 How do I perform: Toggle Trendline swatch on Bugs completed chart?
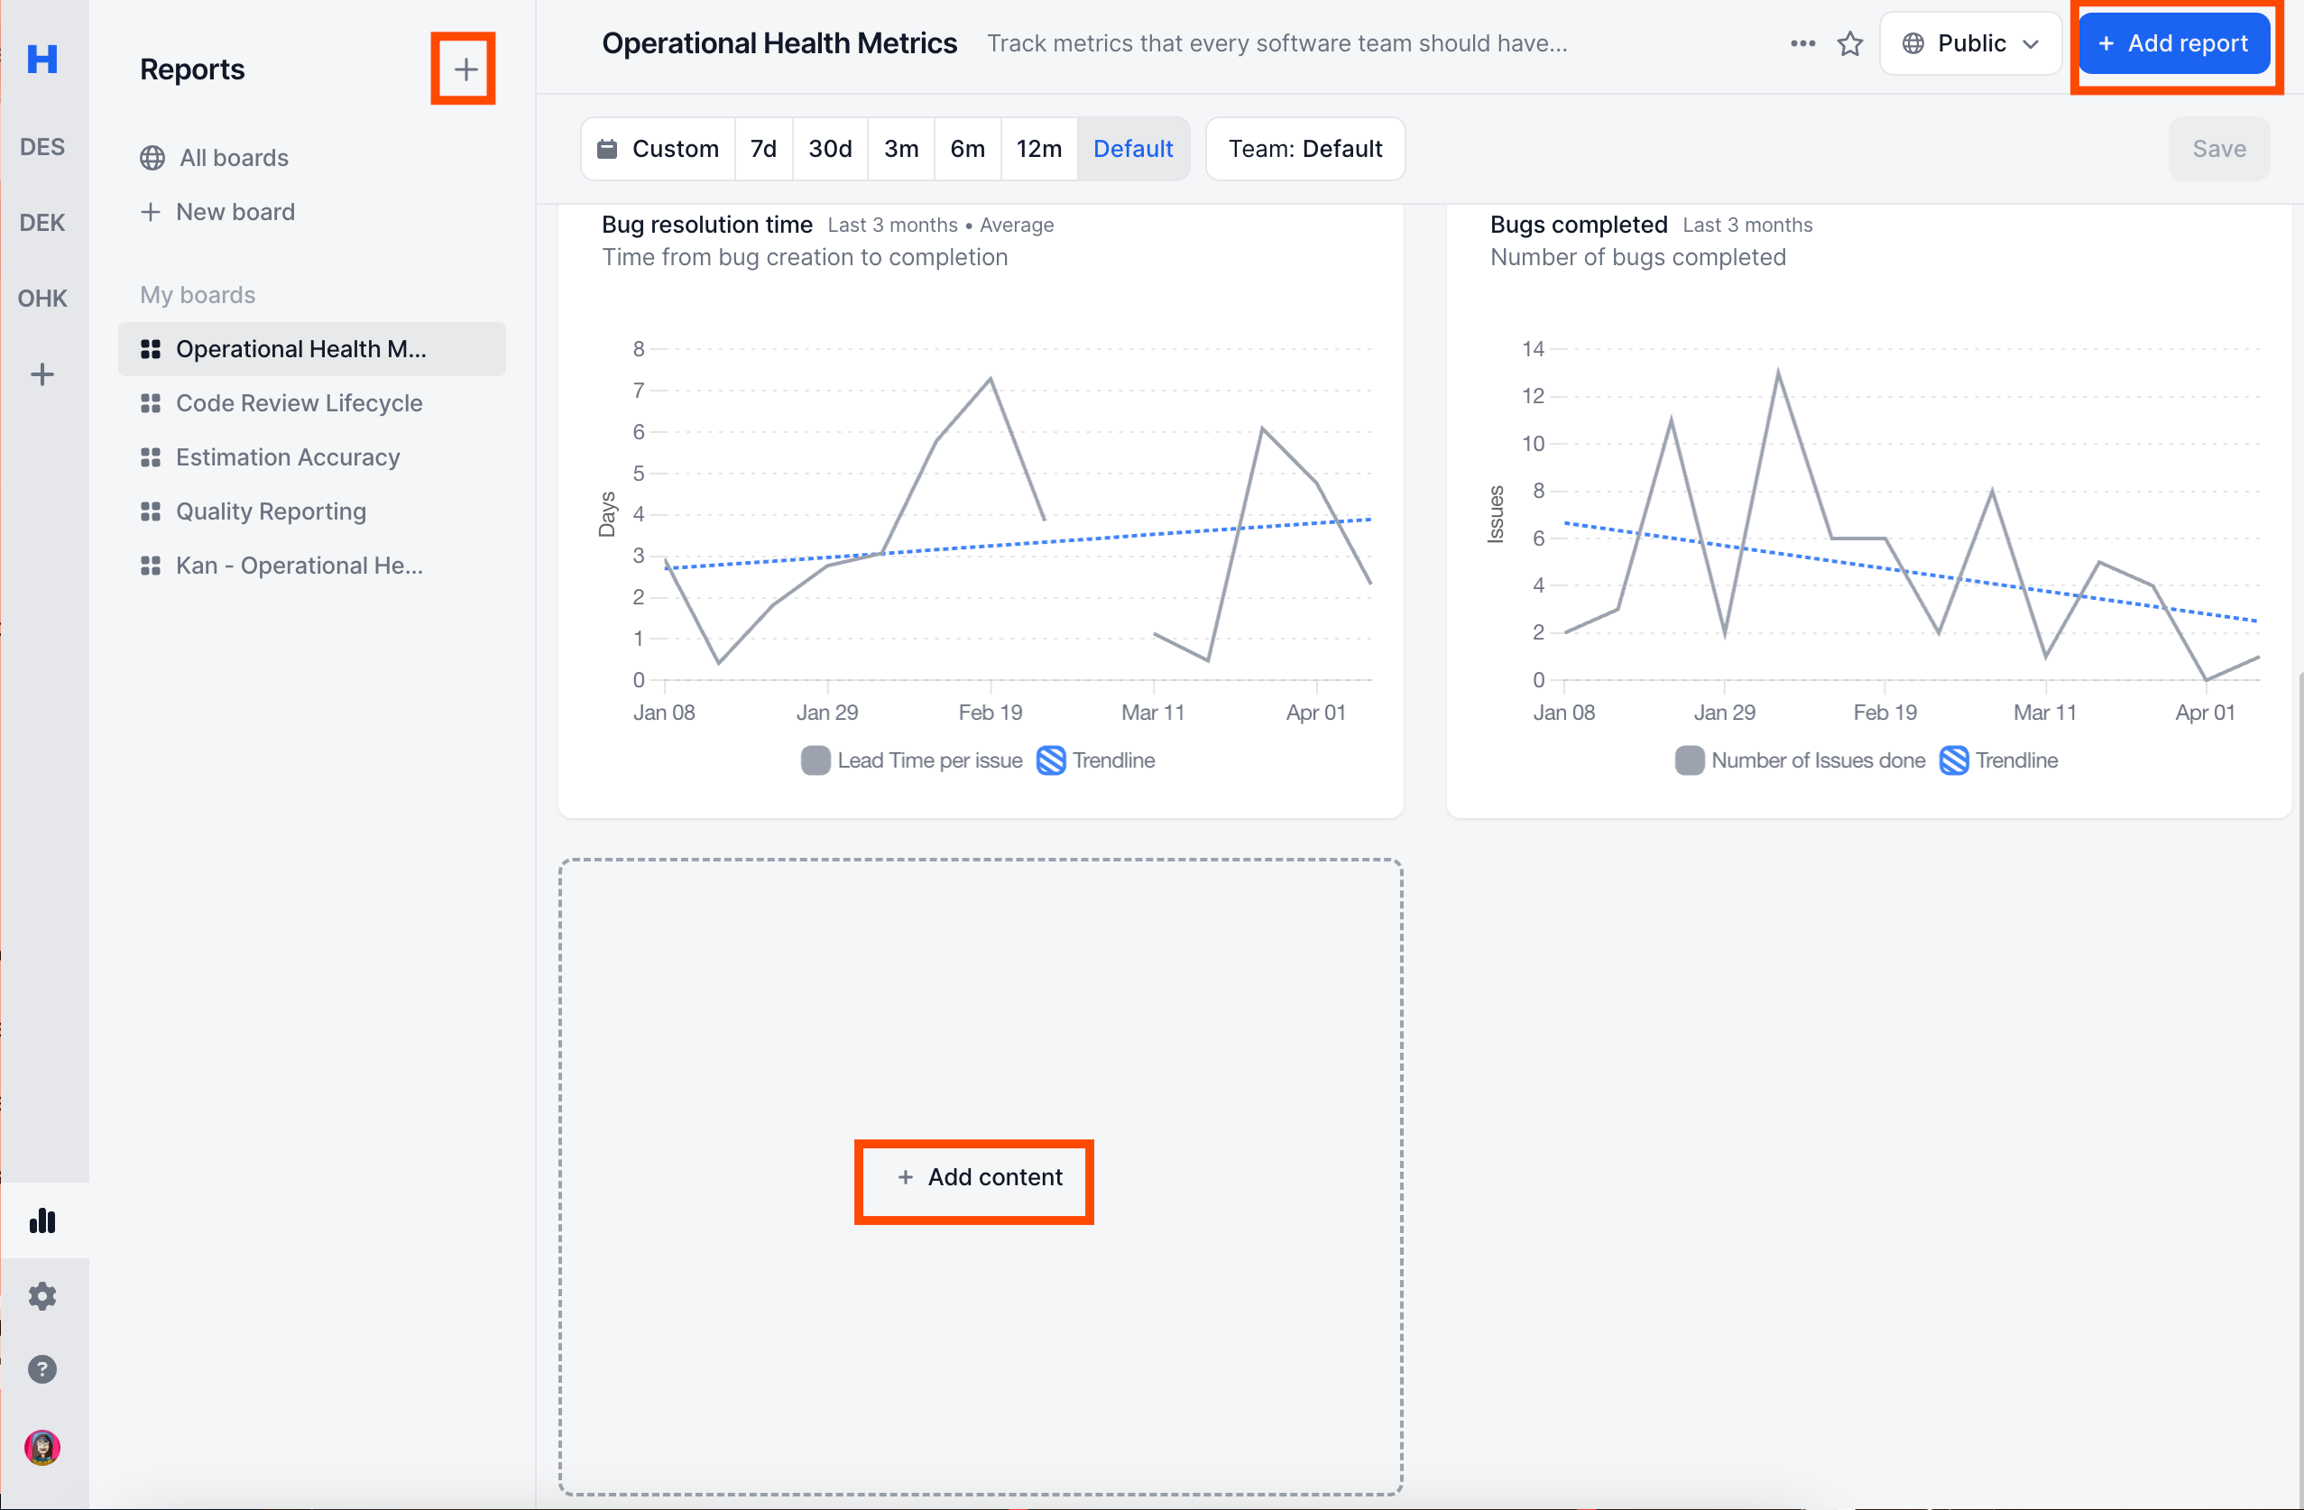[1954, 761]
